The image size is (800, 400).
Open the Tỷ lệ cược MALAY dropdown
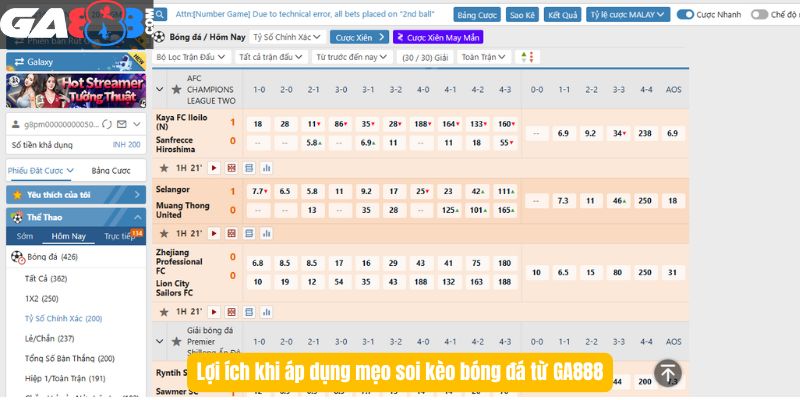coord(628,14)
